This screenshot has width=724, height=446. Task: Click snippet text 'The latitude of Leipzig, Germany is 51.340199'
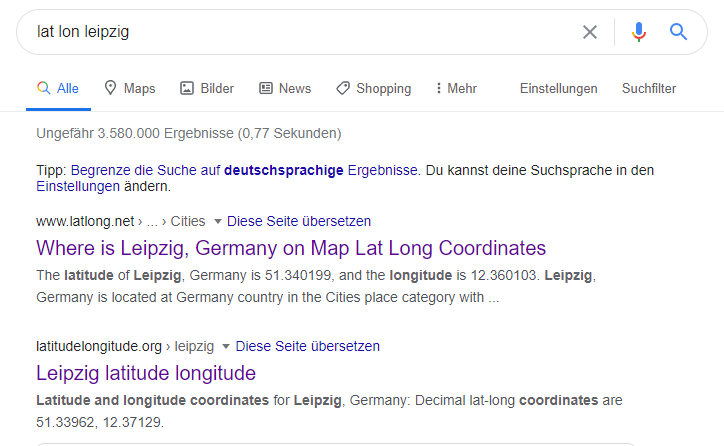click(x=184, y=275)
